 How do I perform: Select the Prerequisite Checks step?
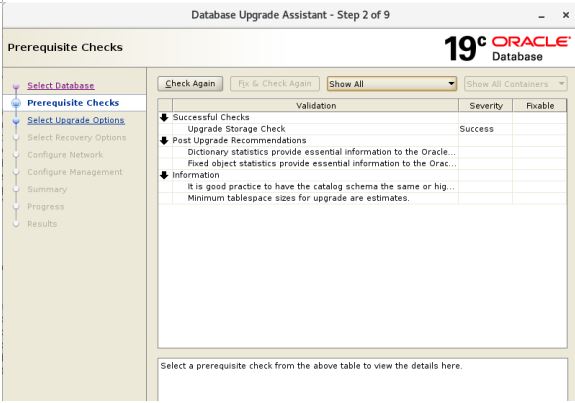[73, 103]
